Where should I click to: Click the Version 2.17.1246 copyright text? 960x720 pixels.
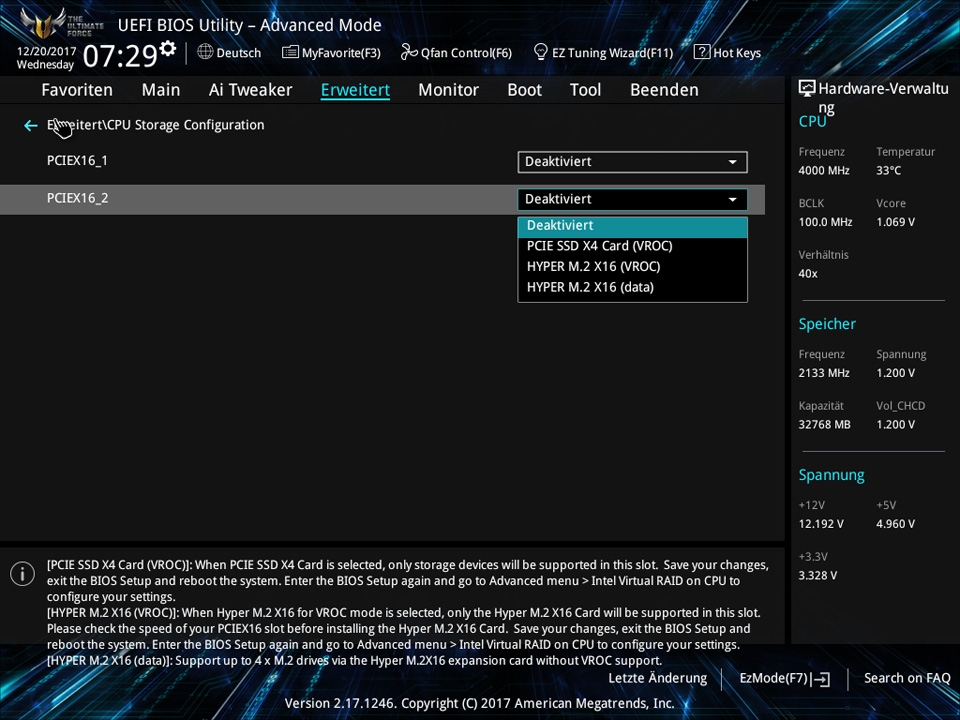(x=479, y=703)
